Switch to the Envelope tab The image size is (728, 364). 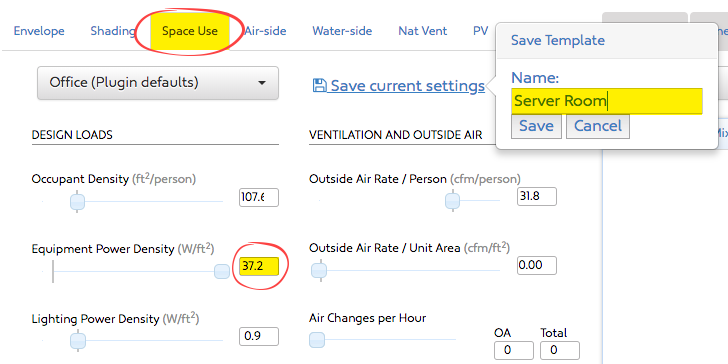pyautogui.click(x=39, y=31)
